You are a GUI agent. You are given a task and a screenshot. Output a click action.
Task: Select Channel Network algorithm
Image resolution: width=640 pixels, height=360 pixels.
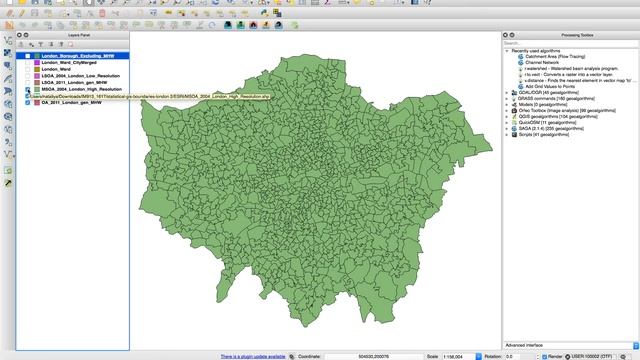pos(542,62)
